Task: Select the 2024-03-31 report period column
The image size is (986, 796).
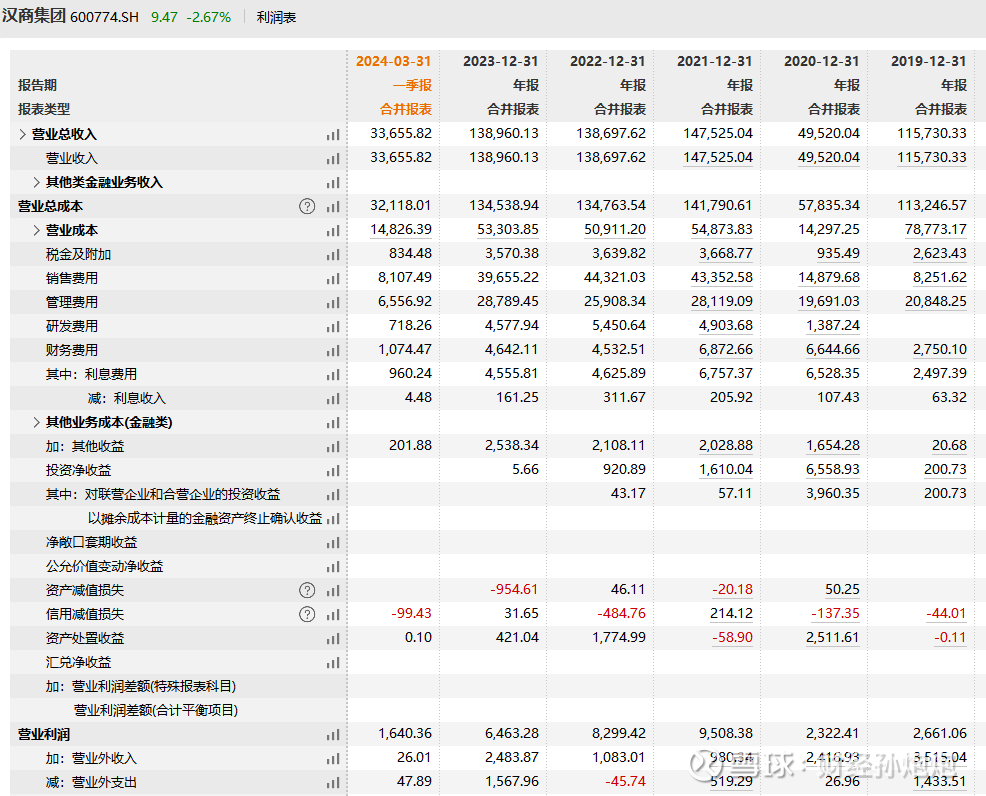Action: [x=394, y=61]
